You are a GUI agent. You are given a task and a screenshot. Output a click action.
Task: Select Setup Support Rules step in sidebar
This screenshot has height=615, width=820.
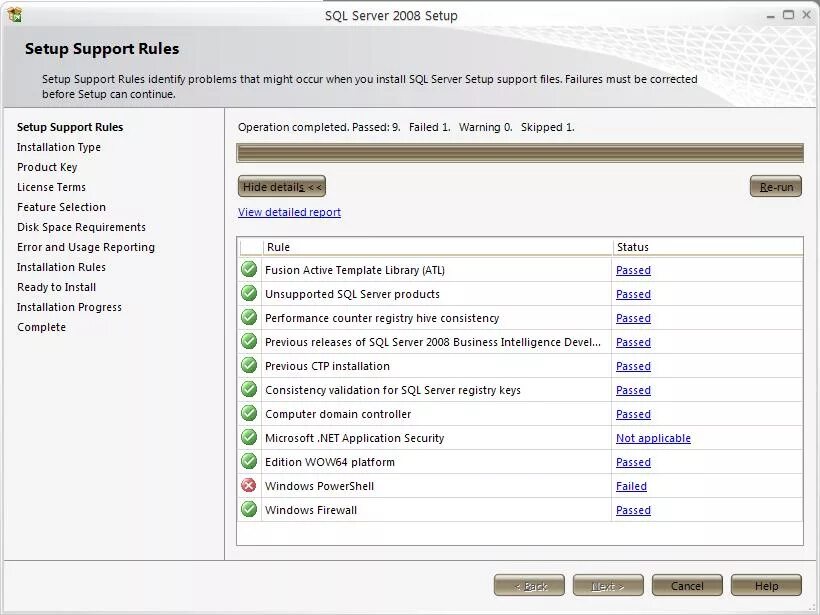point(70,127)
